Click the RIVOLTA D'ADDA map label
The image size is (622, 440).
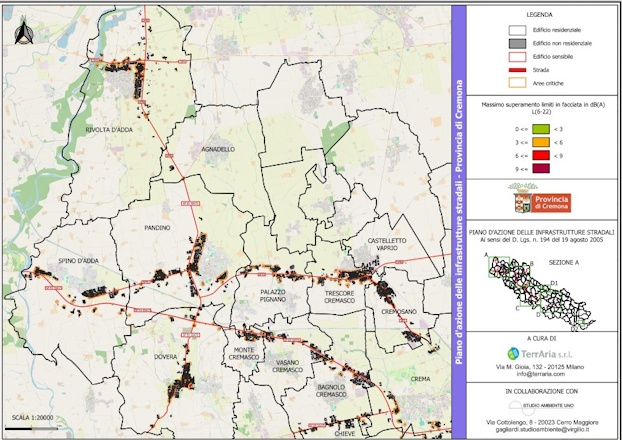click(x=109, y=130)
